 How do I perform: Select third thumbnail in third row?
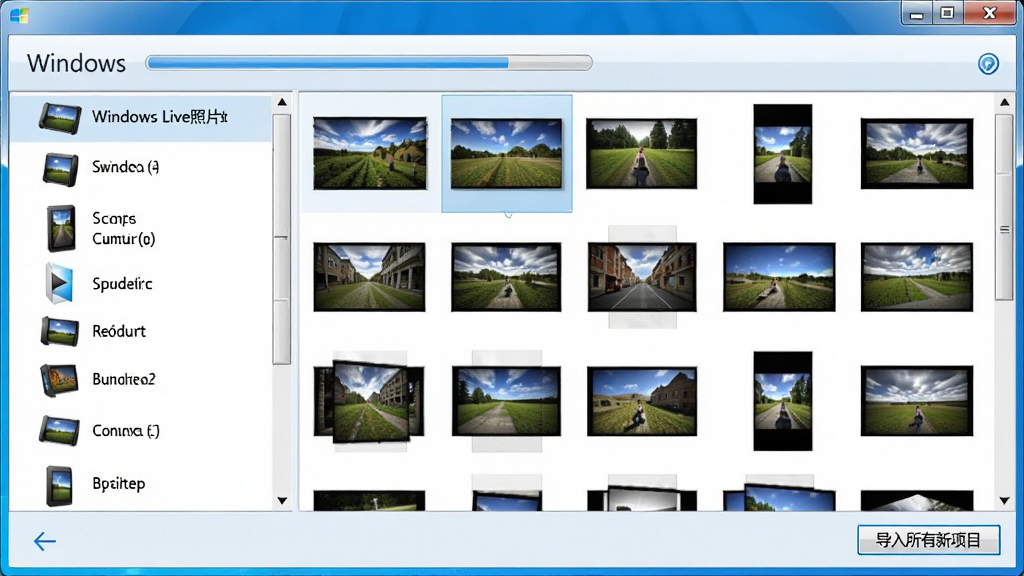[642, 401]
